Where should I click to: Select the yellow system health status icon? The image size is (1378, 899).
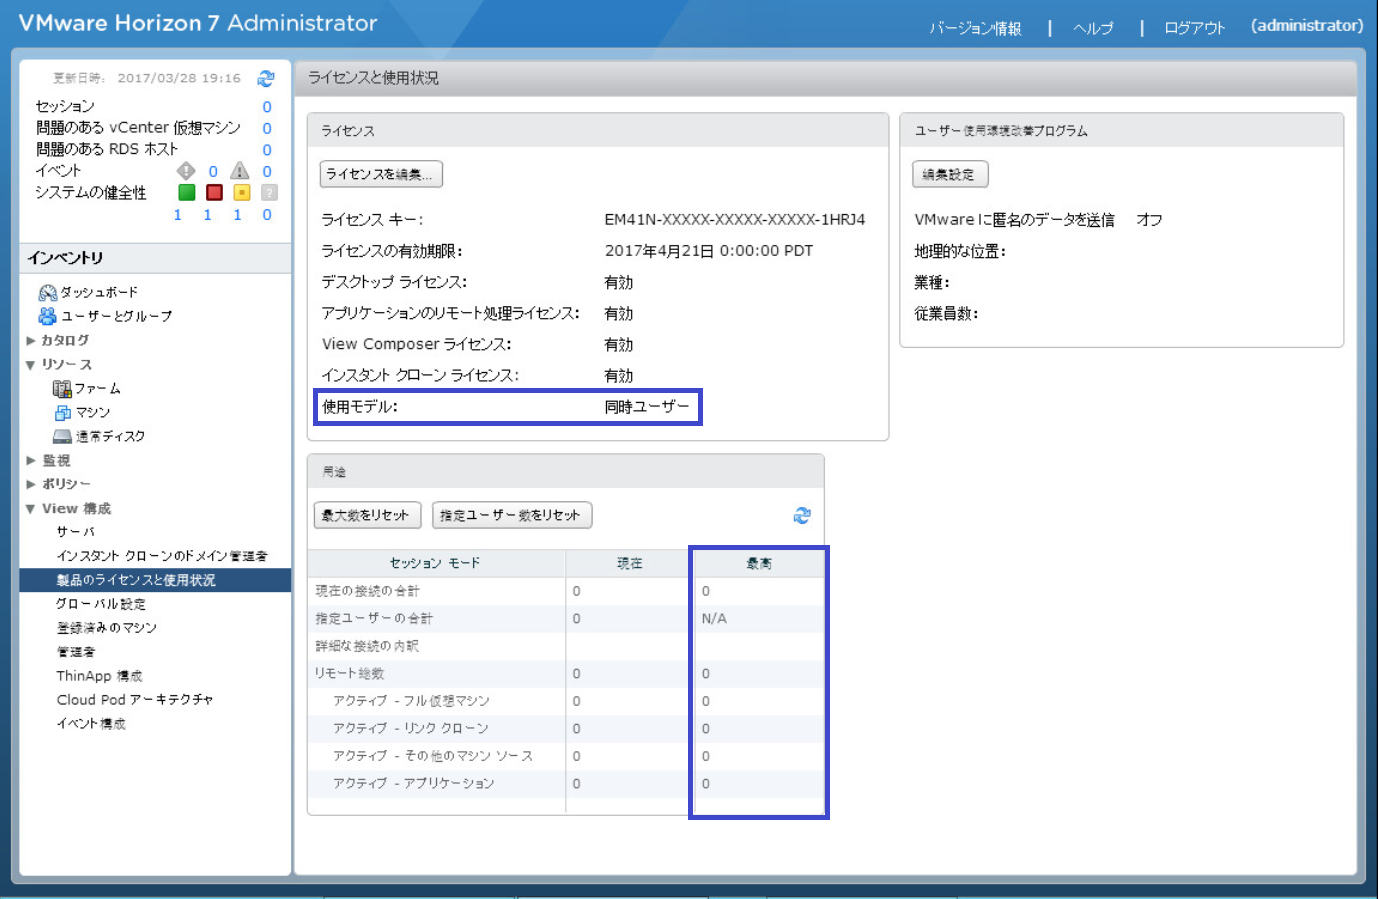pos(242,192)
